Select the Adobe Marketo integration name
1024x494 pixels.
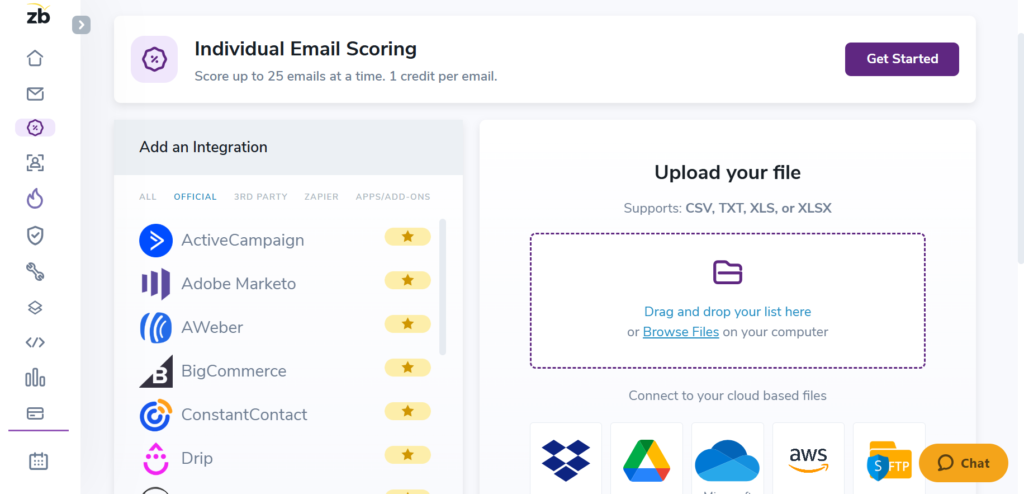[x=238, y=284]
